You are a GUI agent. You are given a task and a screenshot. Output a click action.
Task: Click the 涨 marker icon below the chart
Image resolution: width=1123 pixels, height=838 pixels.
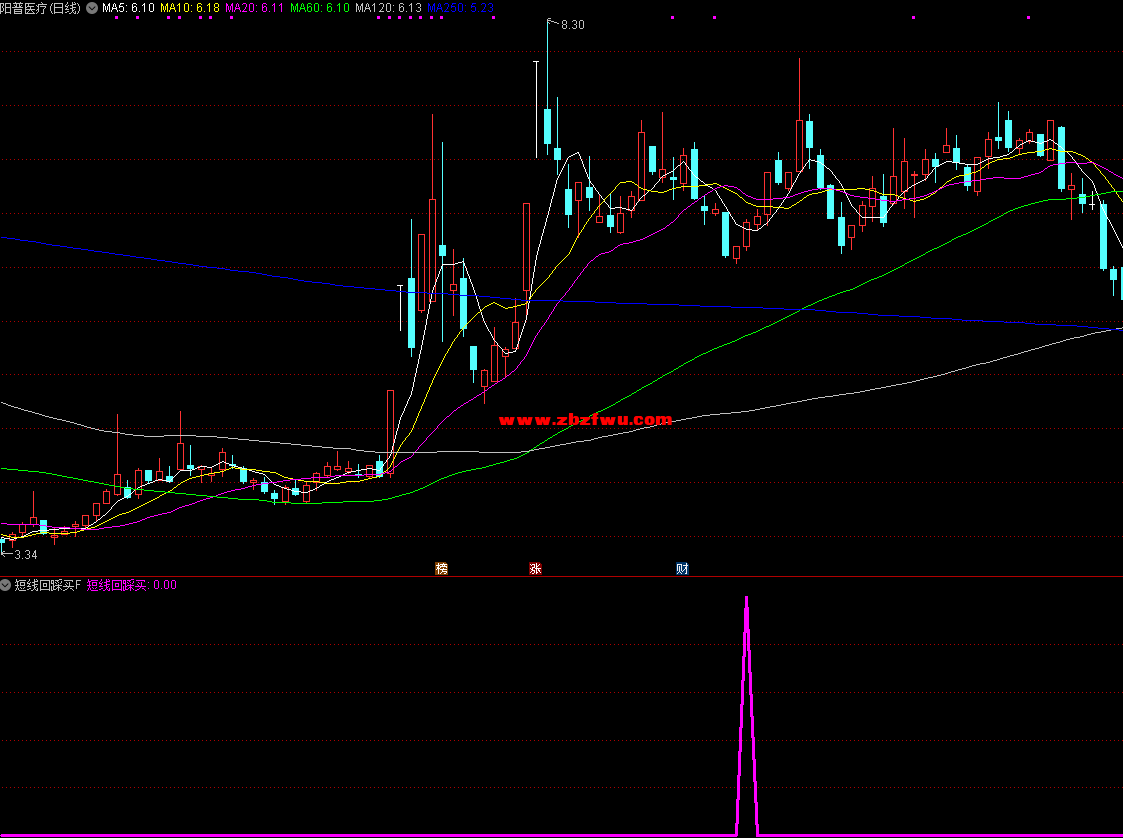pos(535,569)
